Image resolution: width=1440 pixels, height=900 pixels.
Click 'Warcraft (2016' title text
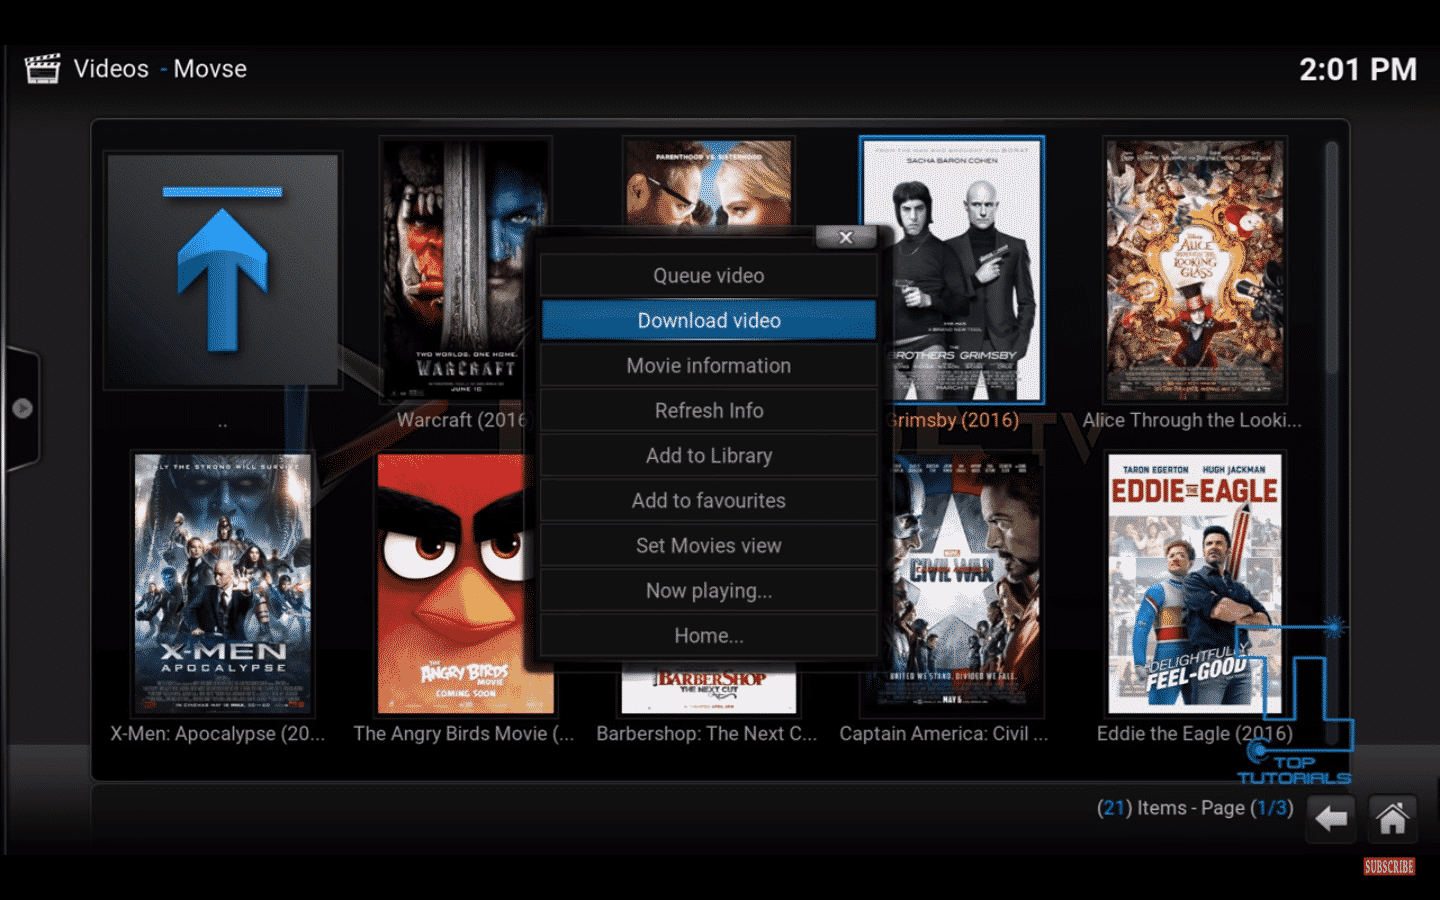[461, 420]
